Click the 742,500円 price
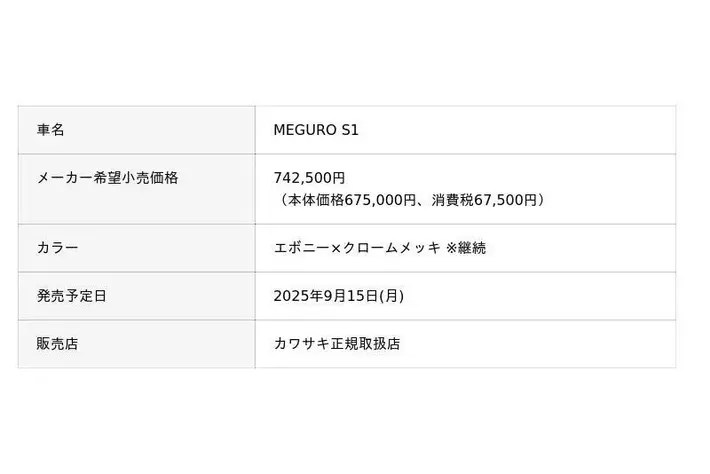 pyautogui.click(x=309, y=178)
